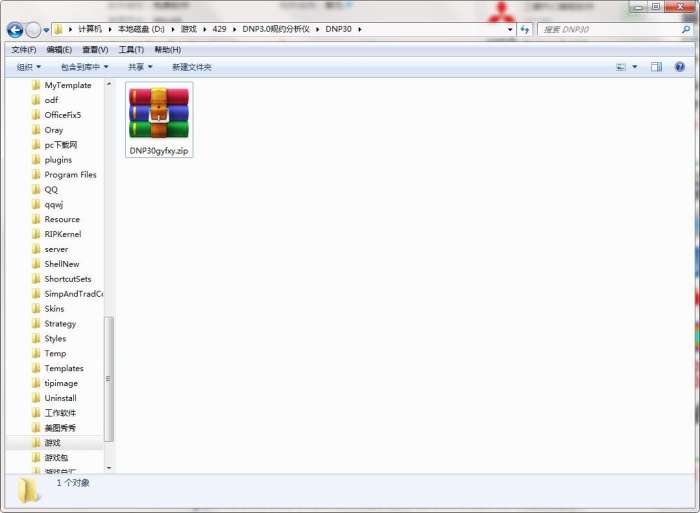Select the qqwj folder in the tree
This screenshot has height=513, width=700.
pyautogui.click(x=48, y=204)
